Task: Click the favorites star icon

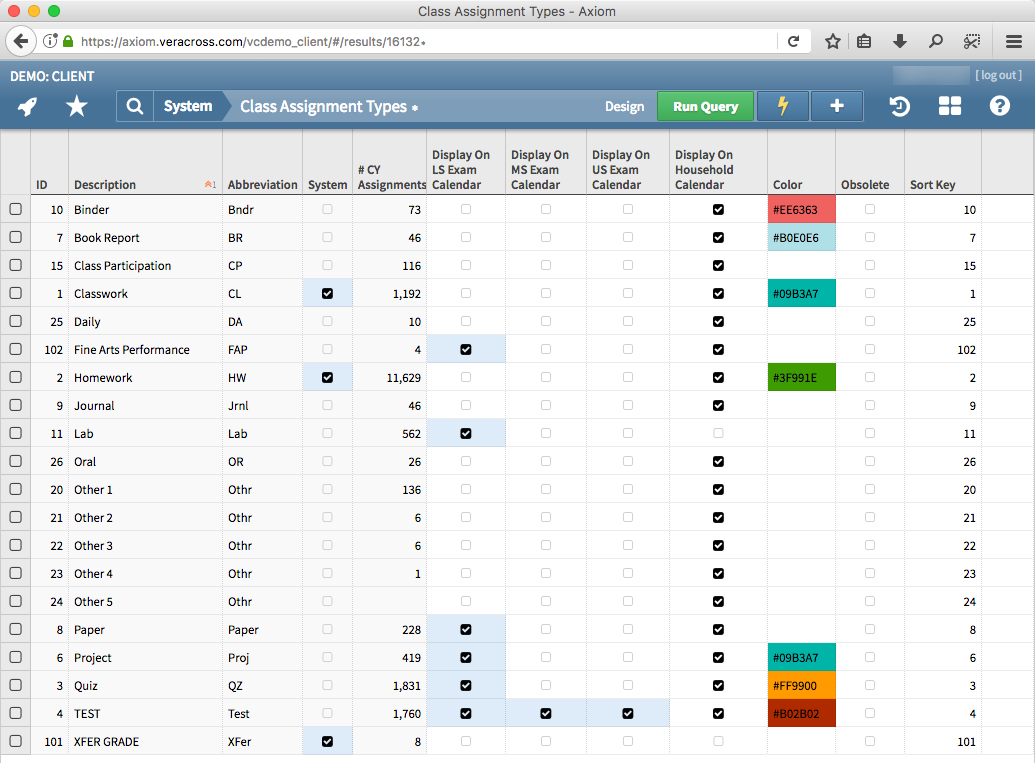Action: click(x=76, y=105)
